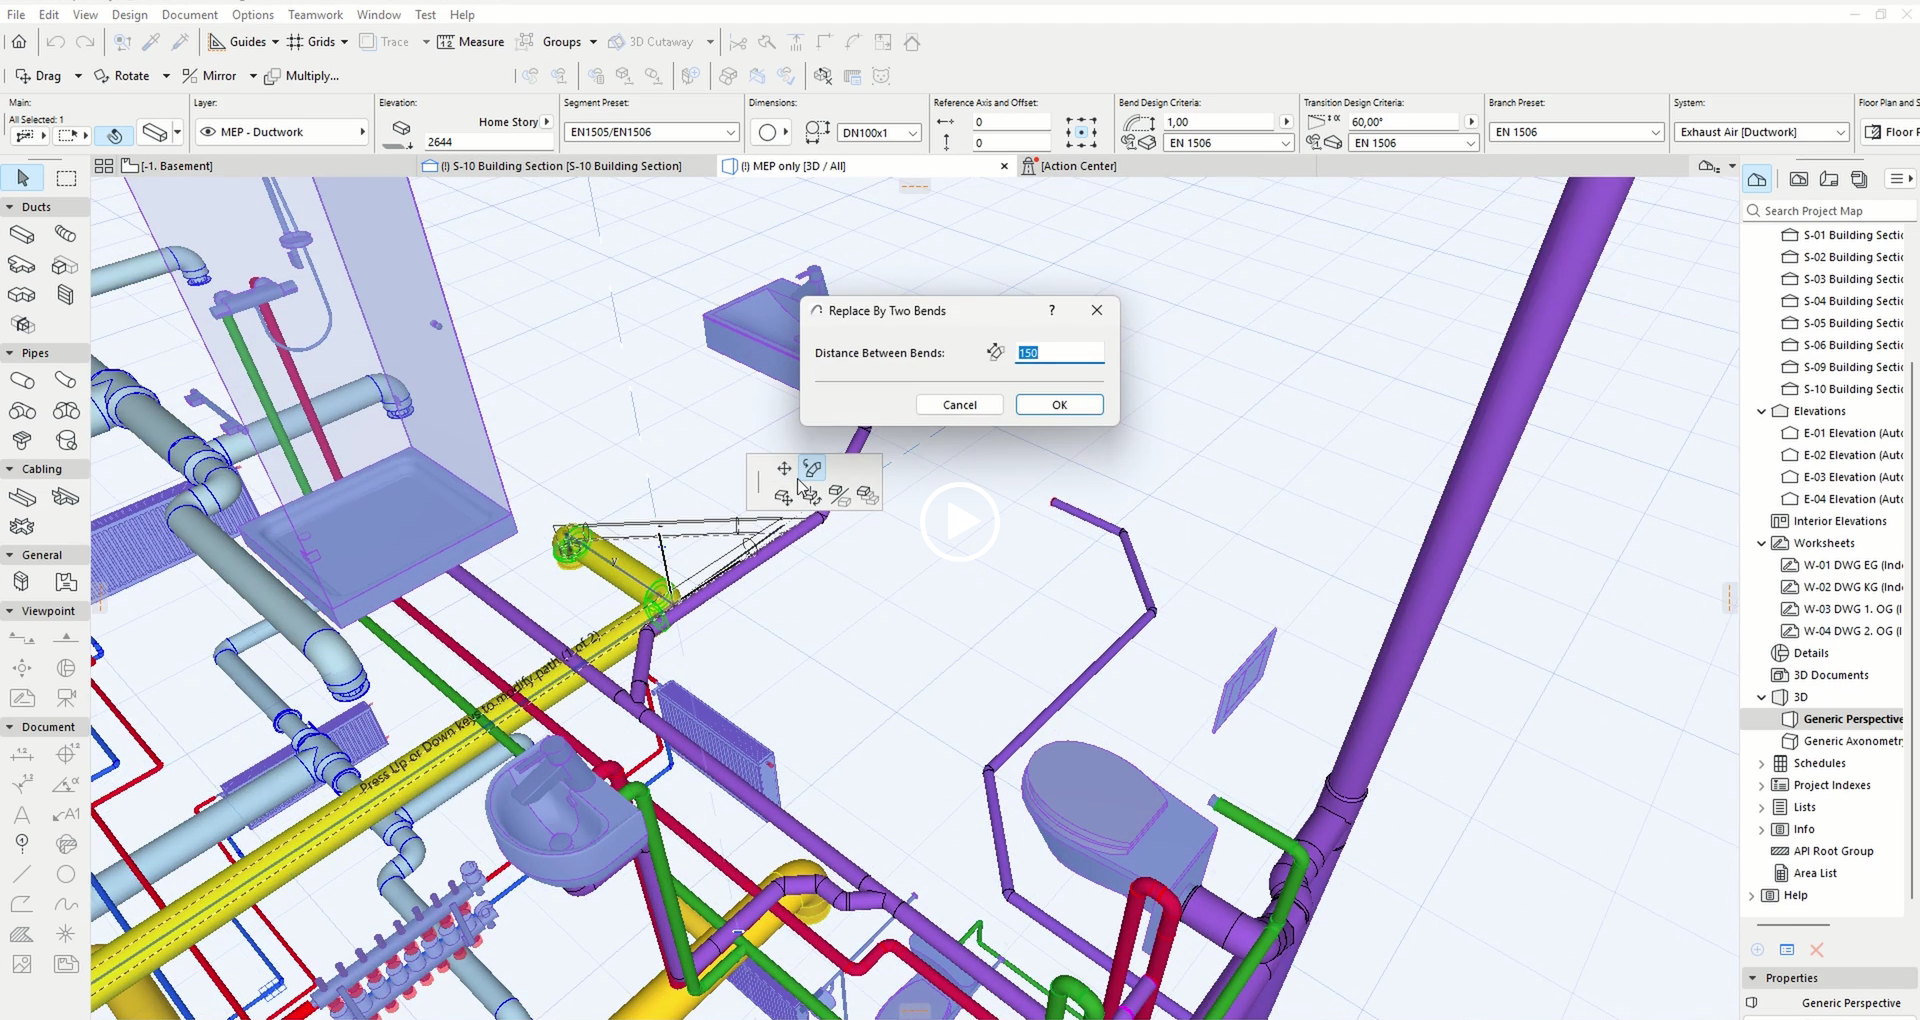This screenshot has width=1920, height=1020.
Task: Select Generic Axonometry in the project map
Action: 1851,741
